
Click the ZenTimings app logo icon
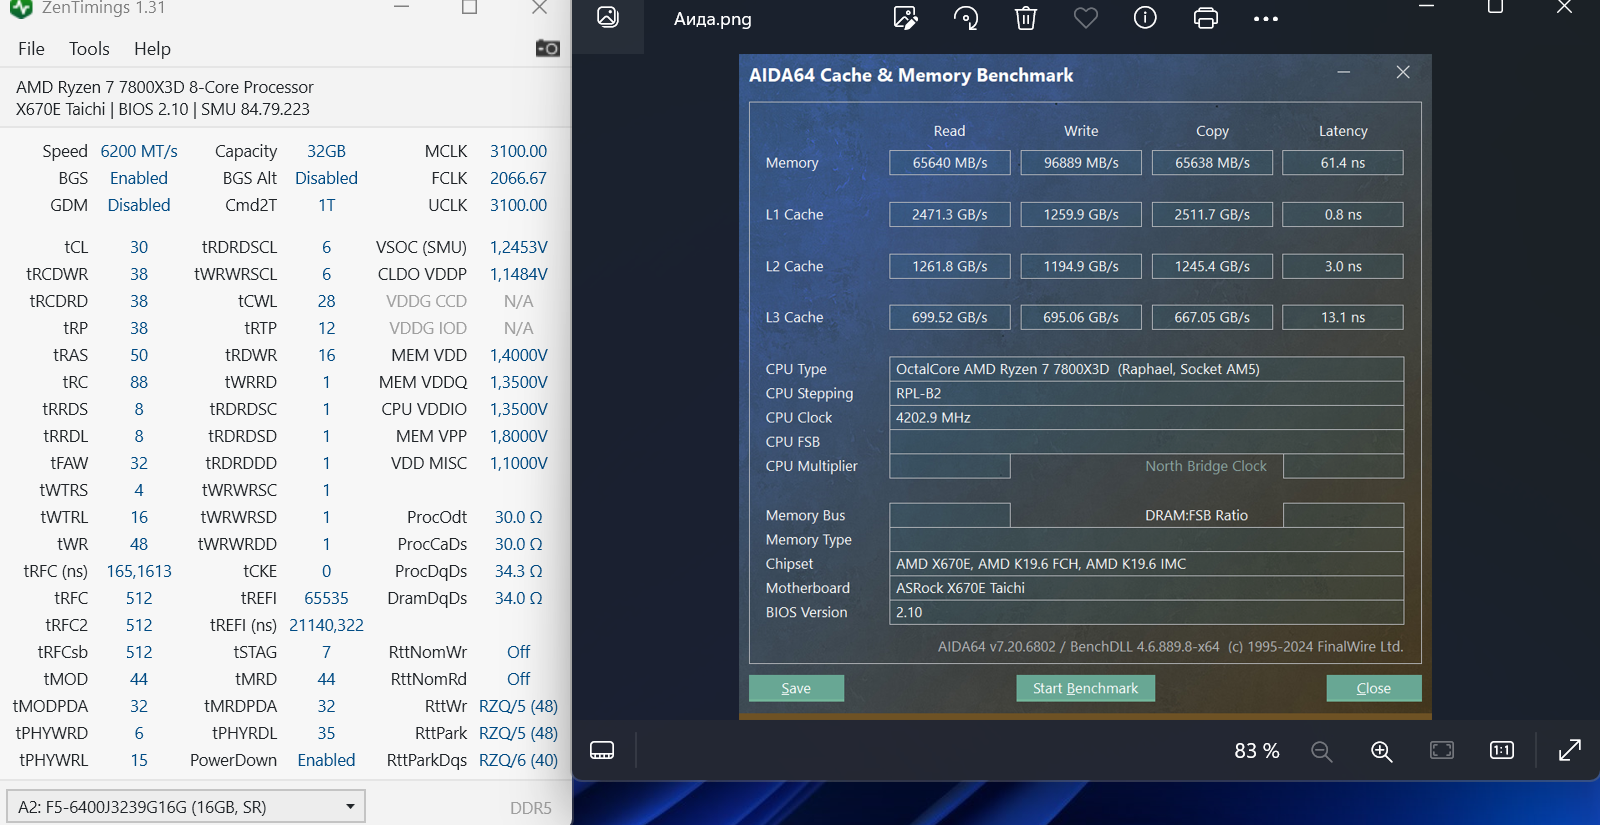point(21,8)
